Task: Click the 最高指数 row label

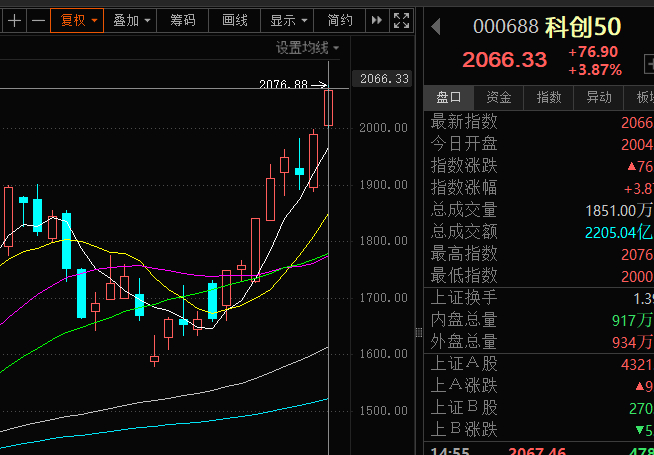Action: click(464, 254)
